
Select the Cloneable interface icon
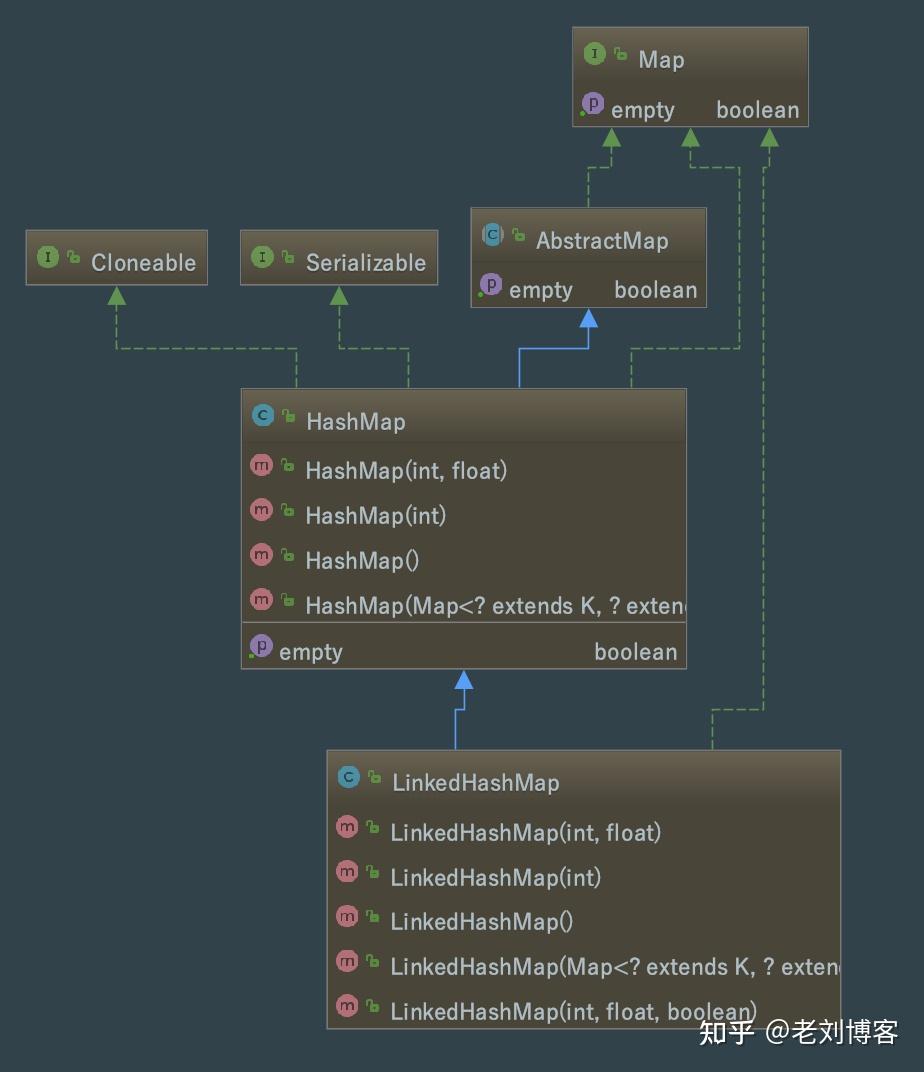tap(46, 257)
